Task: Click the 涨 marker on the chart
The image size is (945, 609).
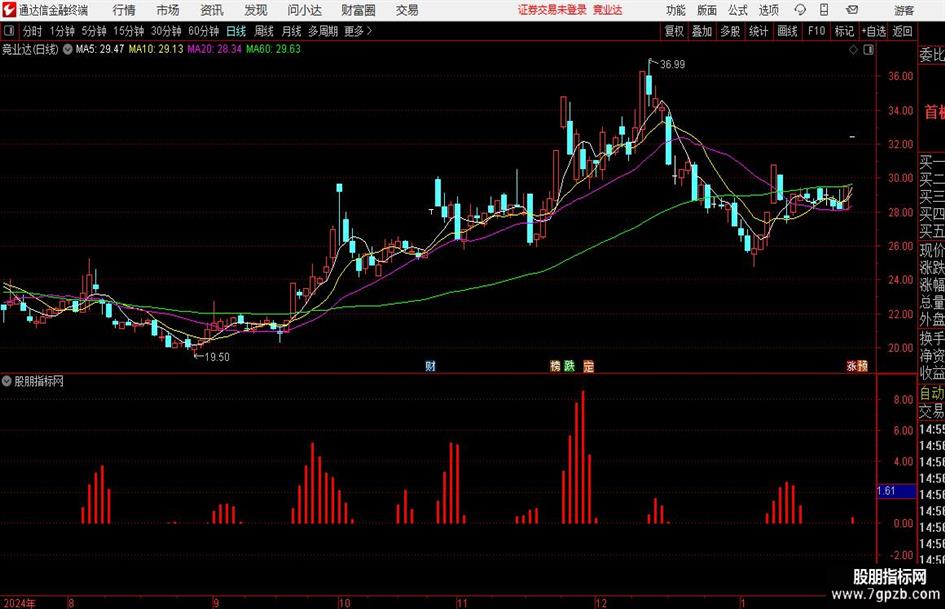Action: tap(852, 365)
